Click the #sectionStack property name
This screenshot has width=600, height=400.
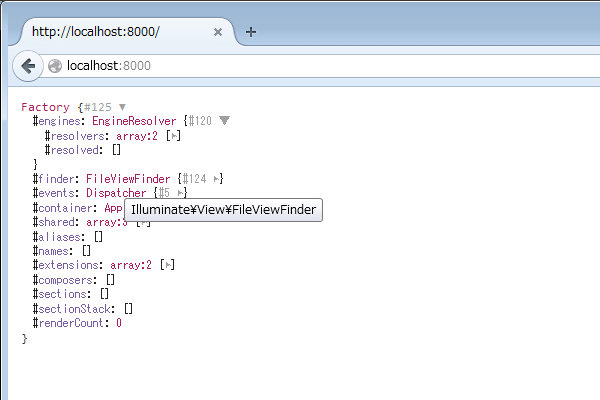[x=72, y=309]
